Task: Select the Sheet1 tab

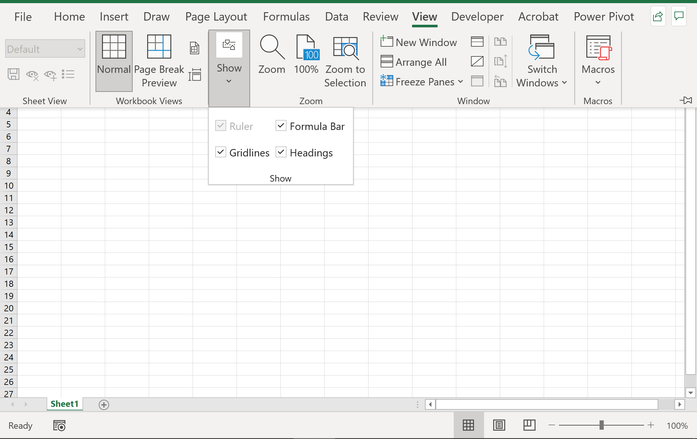Action: [64, 404]
